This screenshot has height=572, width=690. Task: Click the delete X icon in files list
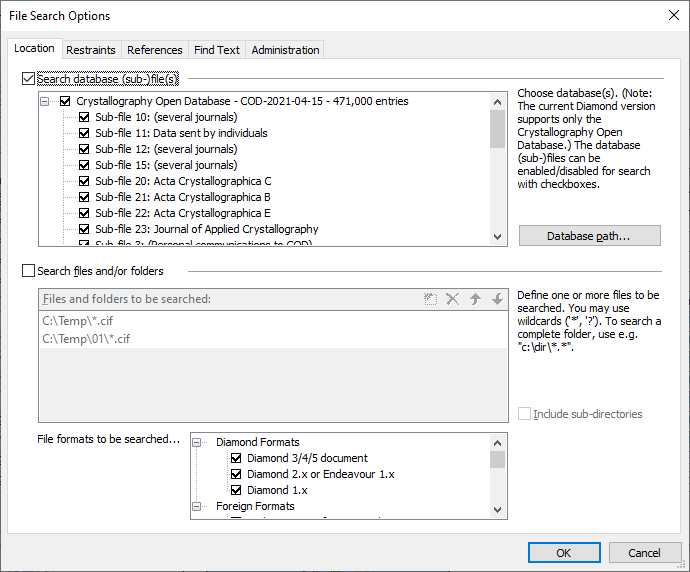453,299
